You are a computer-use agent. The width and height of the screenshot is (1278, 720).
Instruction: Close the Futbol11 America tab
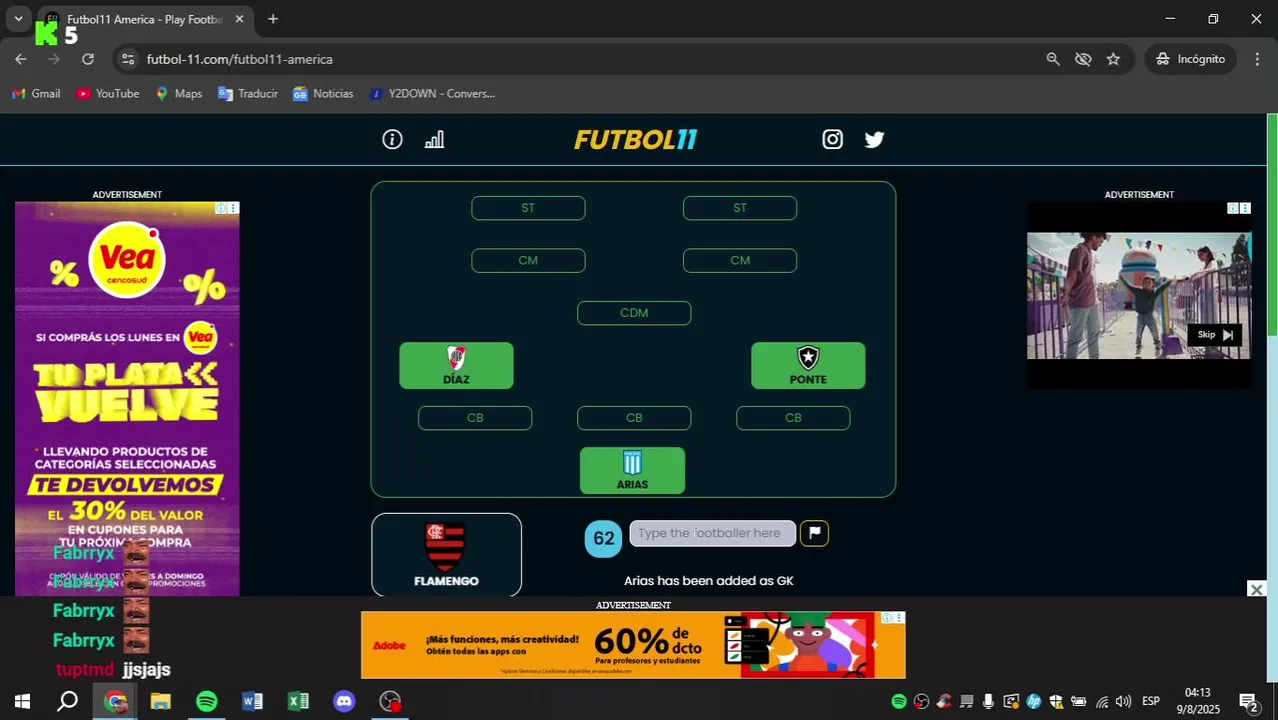(x=240, y=19)
